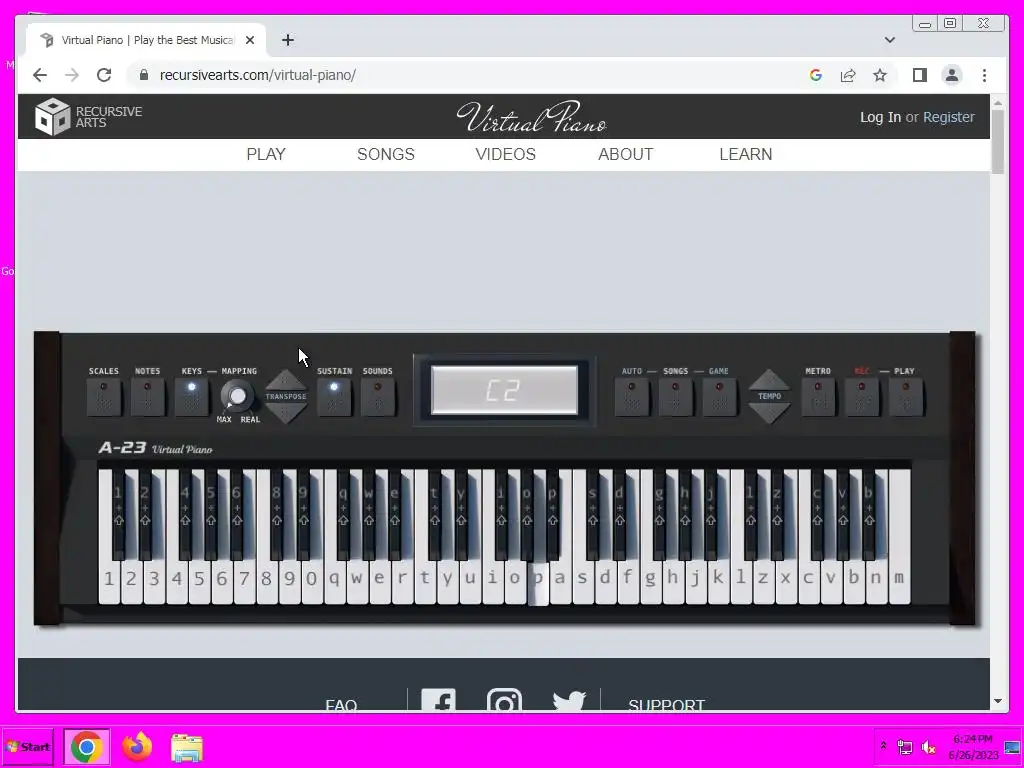This screenshot has height=768, width=1024.
Task: Click the Play button on piano panel
Action: [905, 396]
